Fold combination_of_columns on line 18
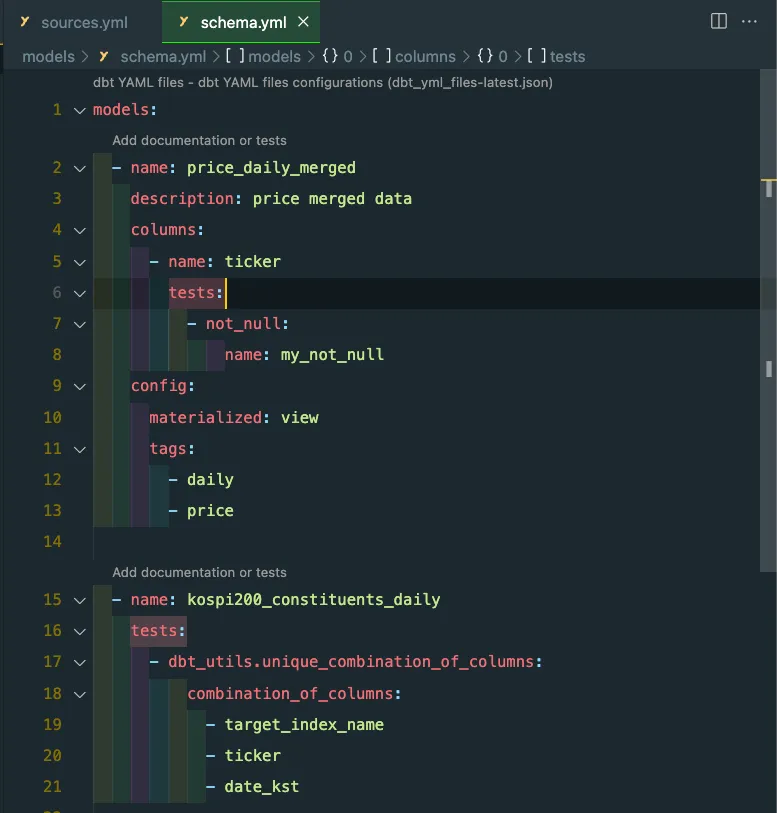This screenshot has height=813, width=777. pyautogui.click(x=79, y=694)
